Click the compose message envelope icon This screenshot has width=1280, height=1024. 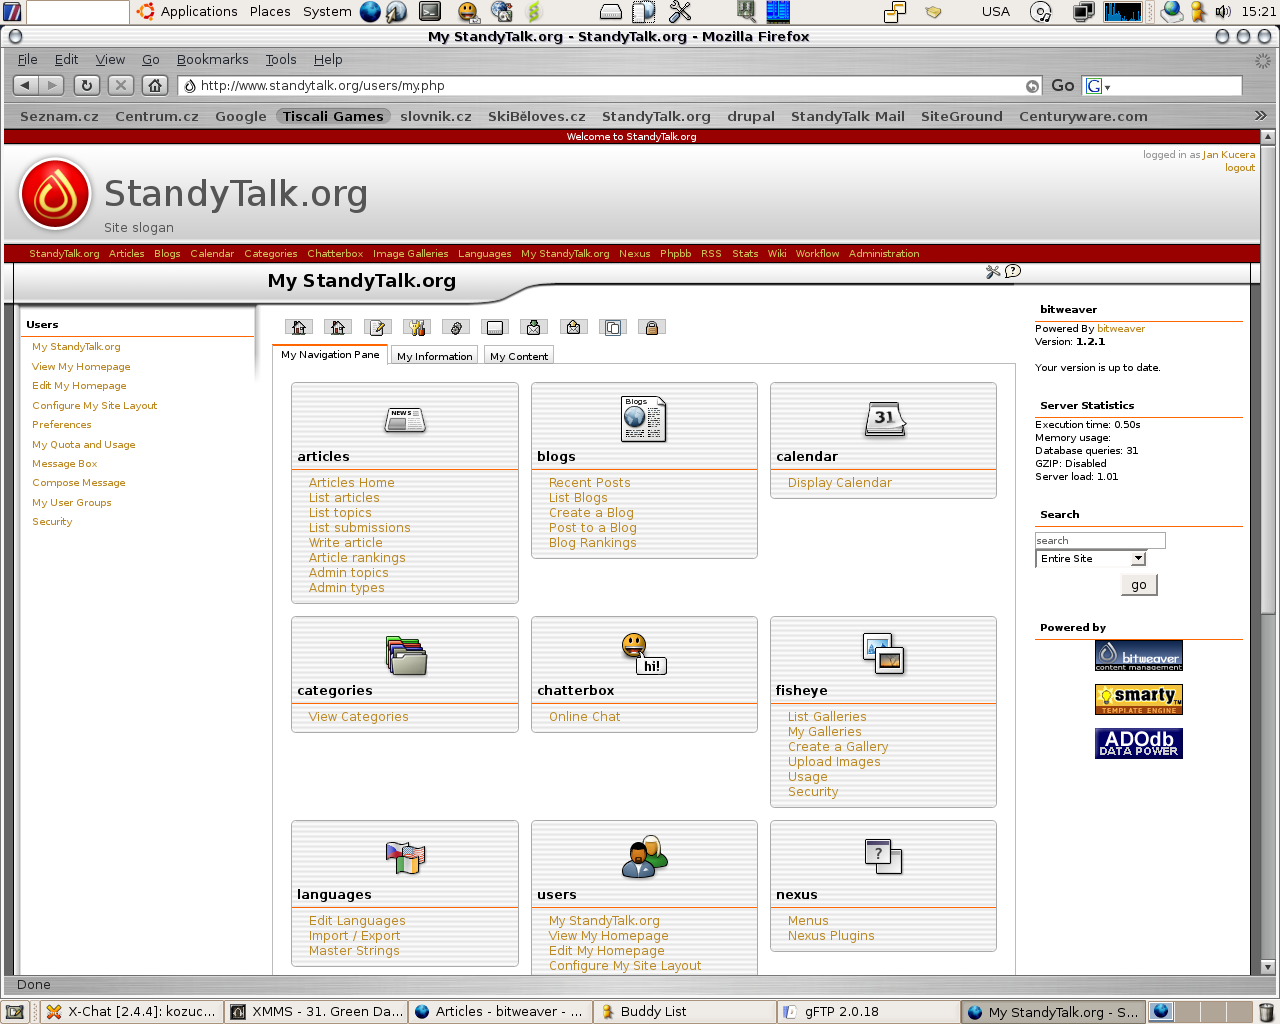tap(573, 327)
